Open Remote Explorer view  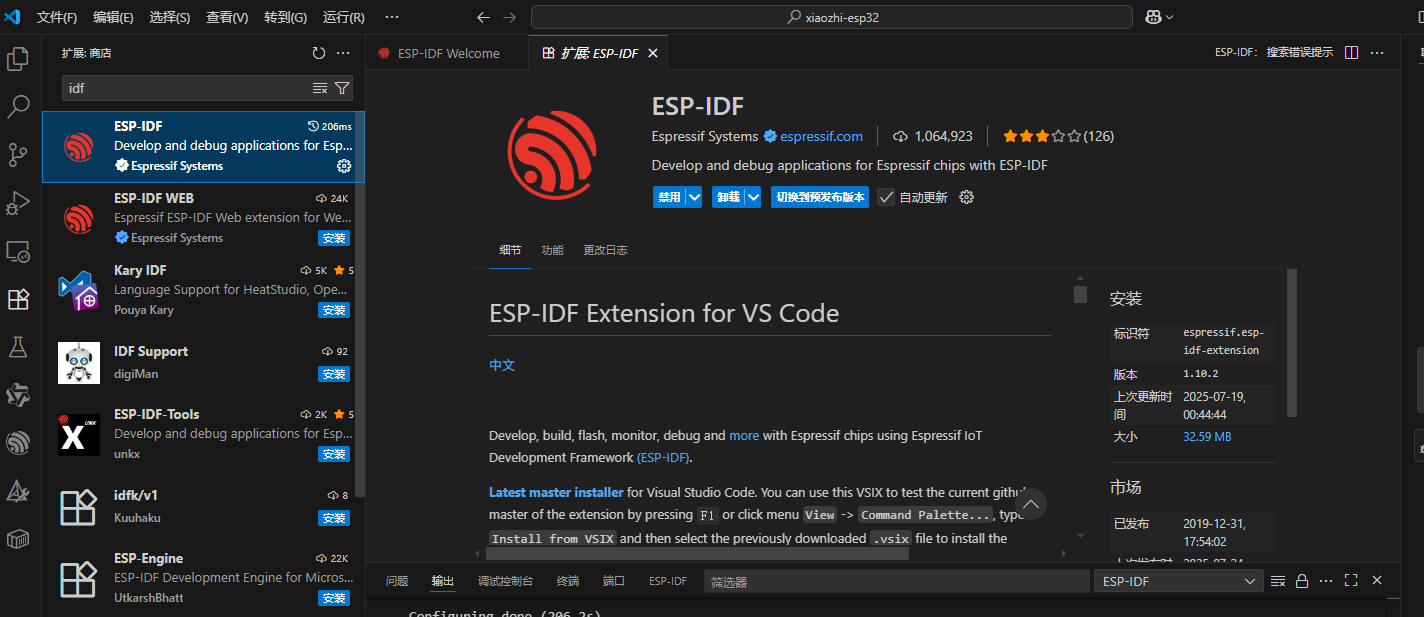18,251
